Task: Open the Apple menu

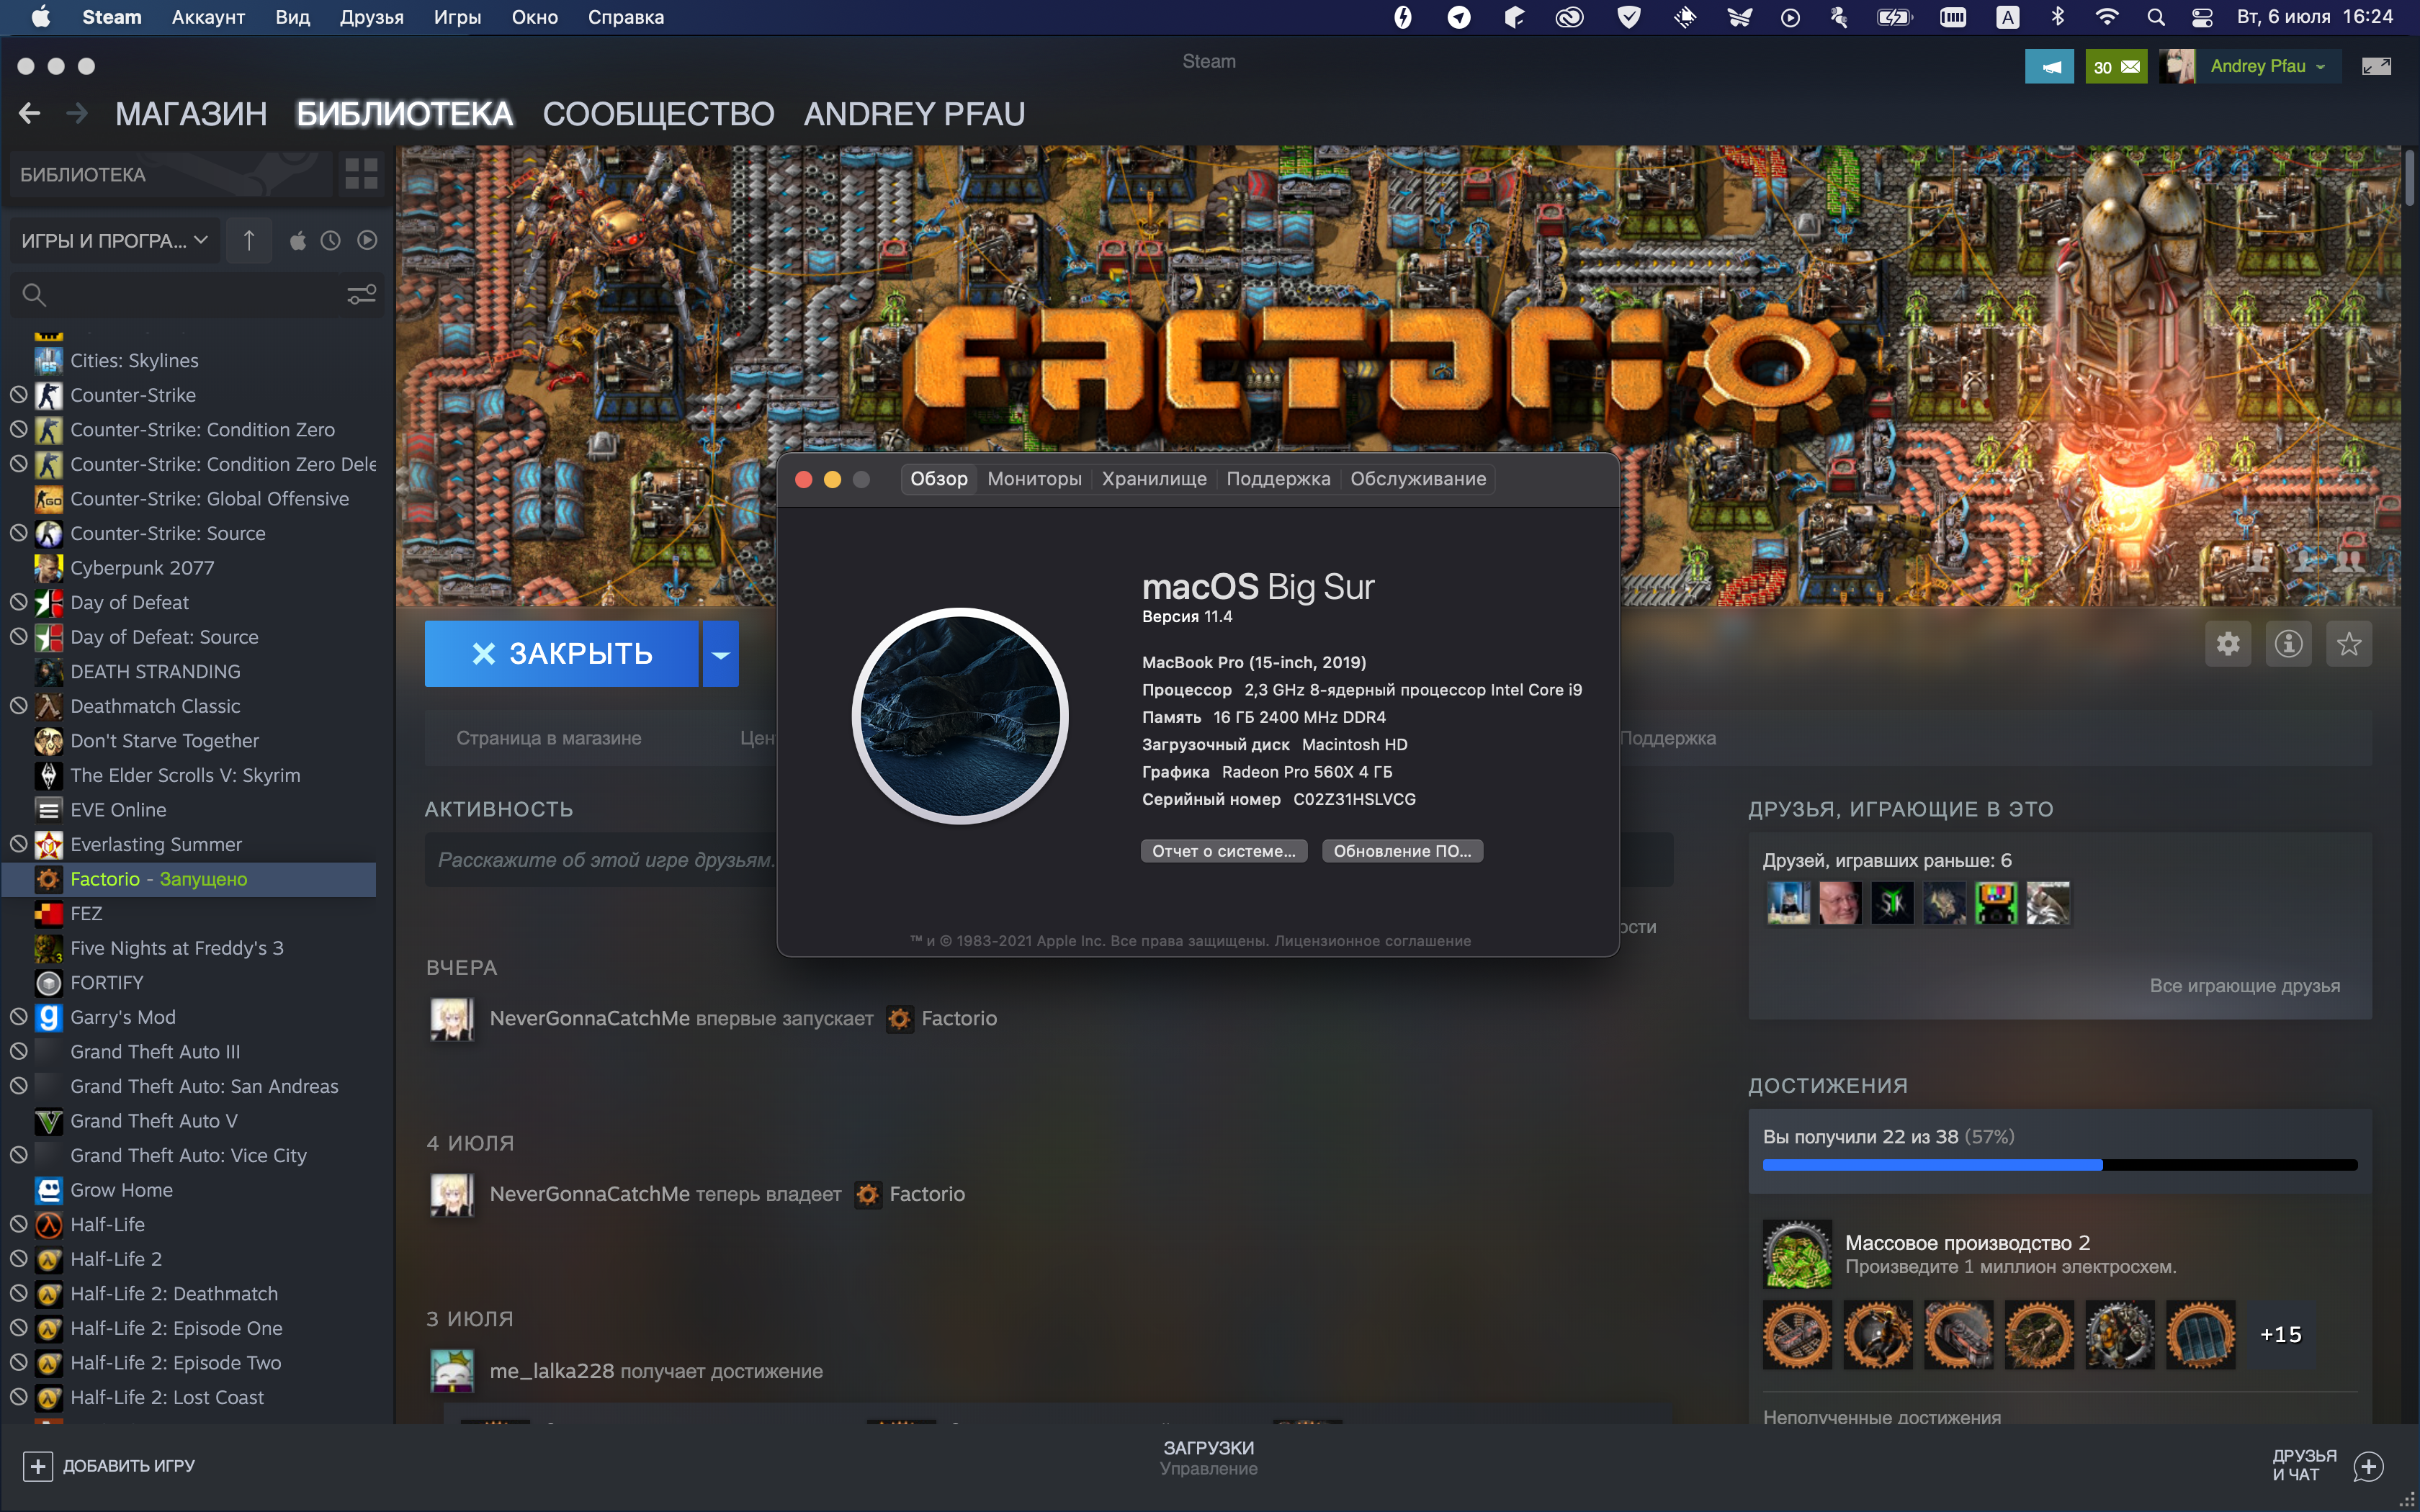Action: 41,17
